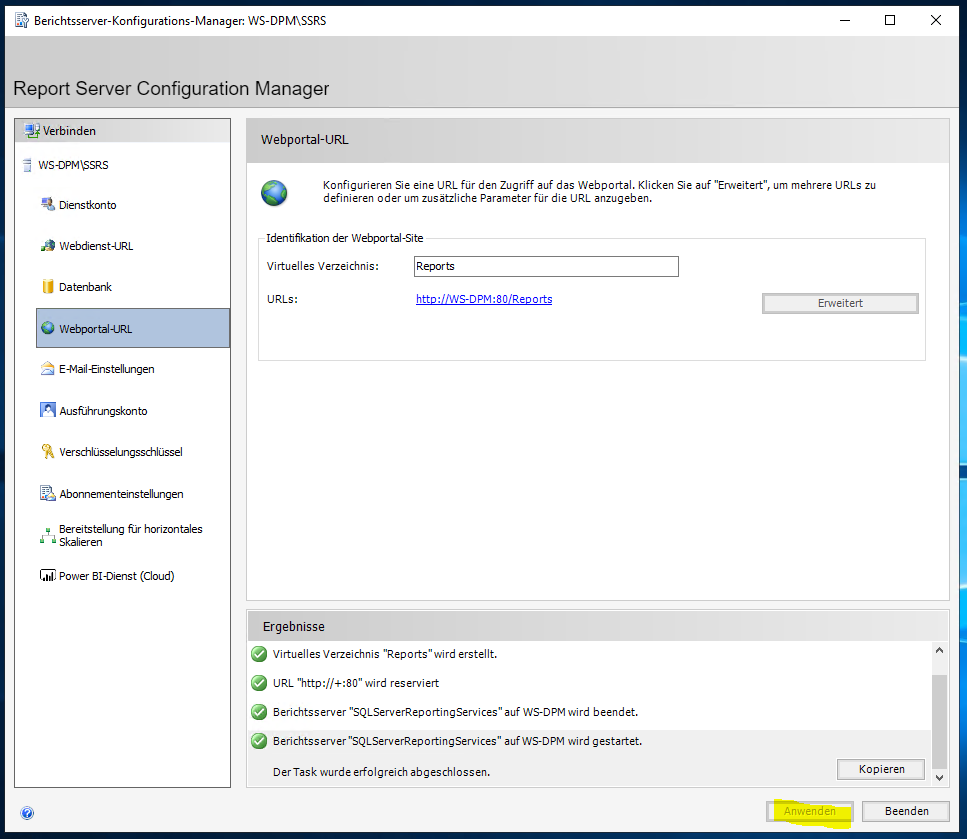Click the blue help question mark icon
Image resolution: width=967 pixels, height=839 pixels.
click(27, 813)
